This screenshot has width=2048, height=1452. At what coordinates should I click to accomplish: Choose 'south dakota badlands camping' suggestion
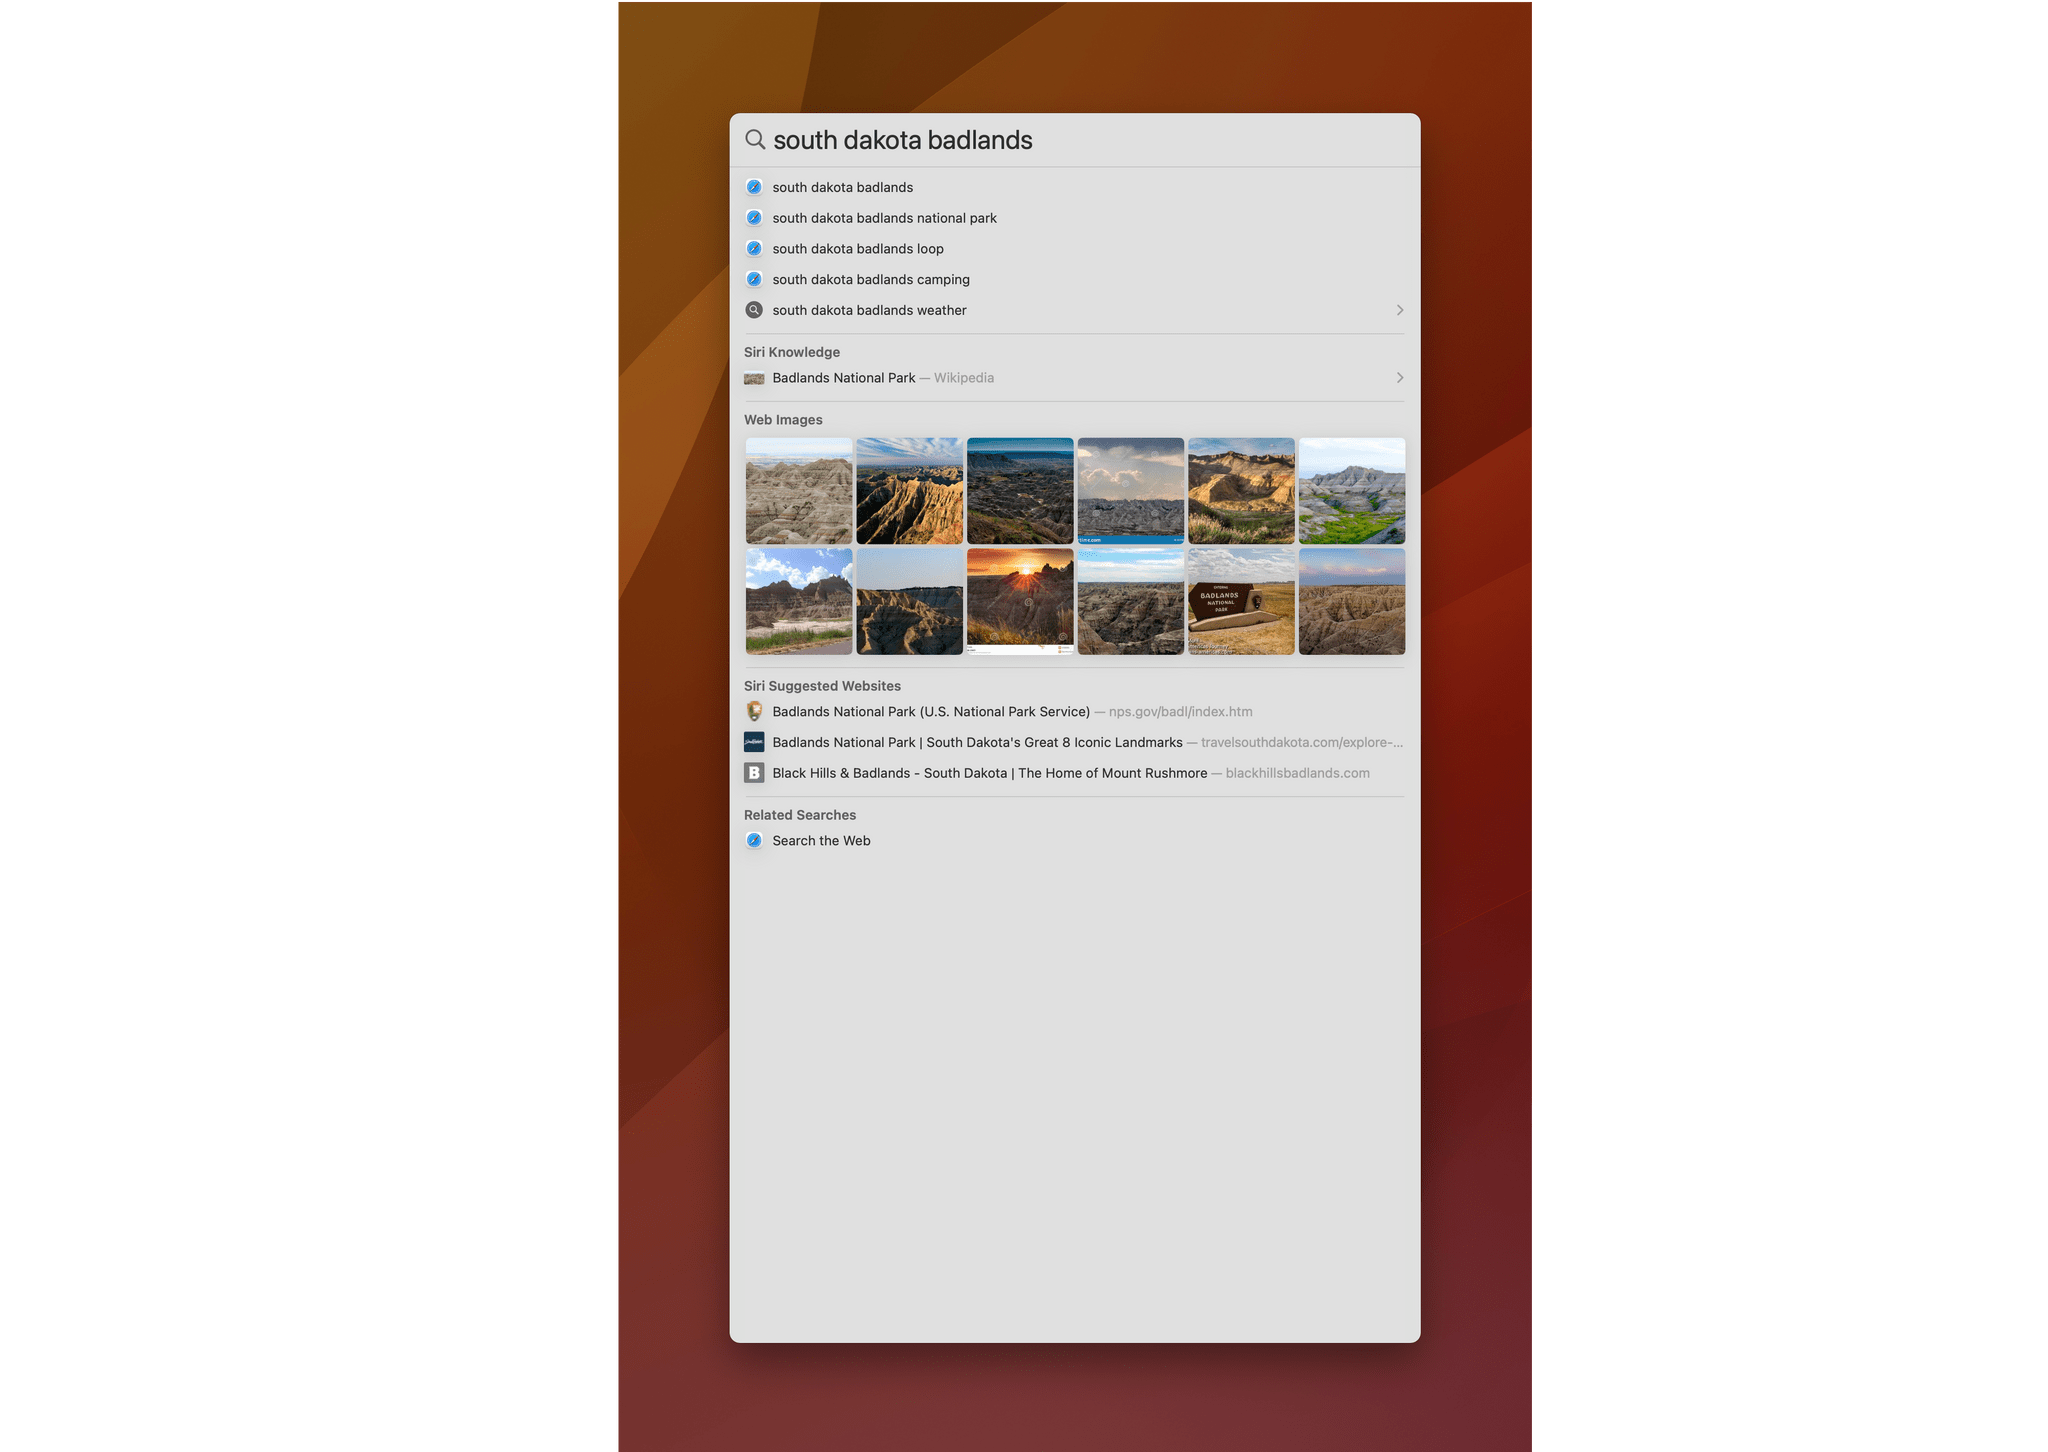[x=871, y=280]
